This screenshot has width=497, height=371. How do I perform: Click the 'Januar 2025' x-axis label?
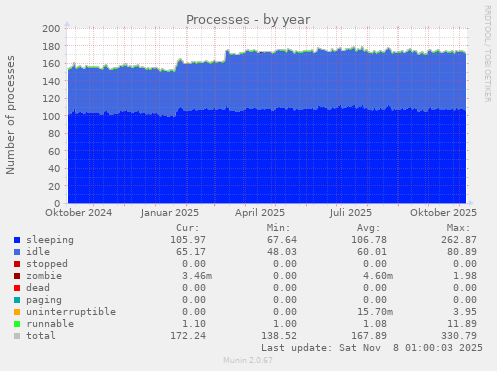coord(170,213)
